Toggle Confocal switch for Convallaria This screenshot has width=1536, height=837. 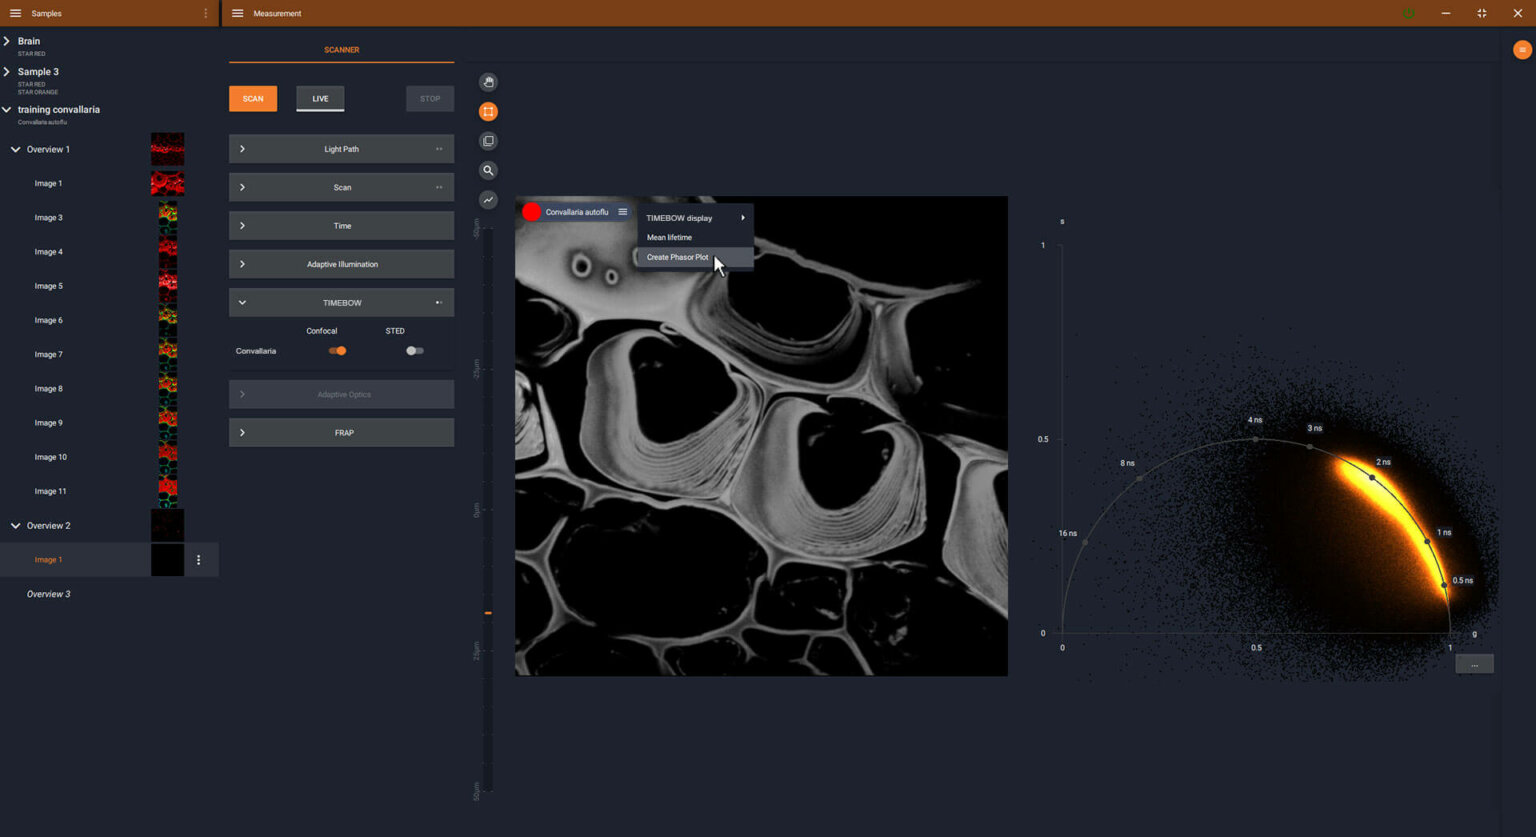coord(338,351)
